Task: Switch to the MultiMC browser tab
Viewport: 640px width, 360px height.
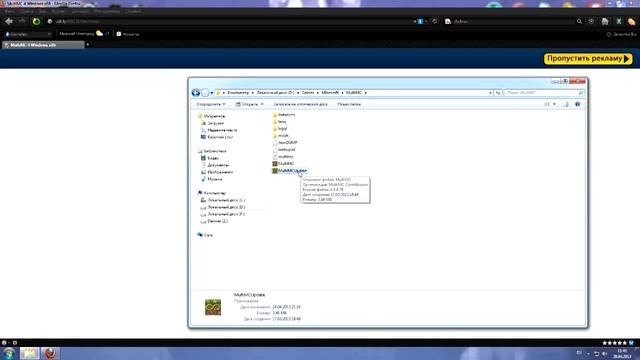Action: (x=43, y=45)
